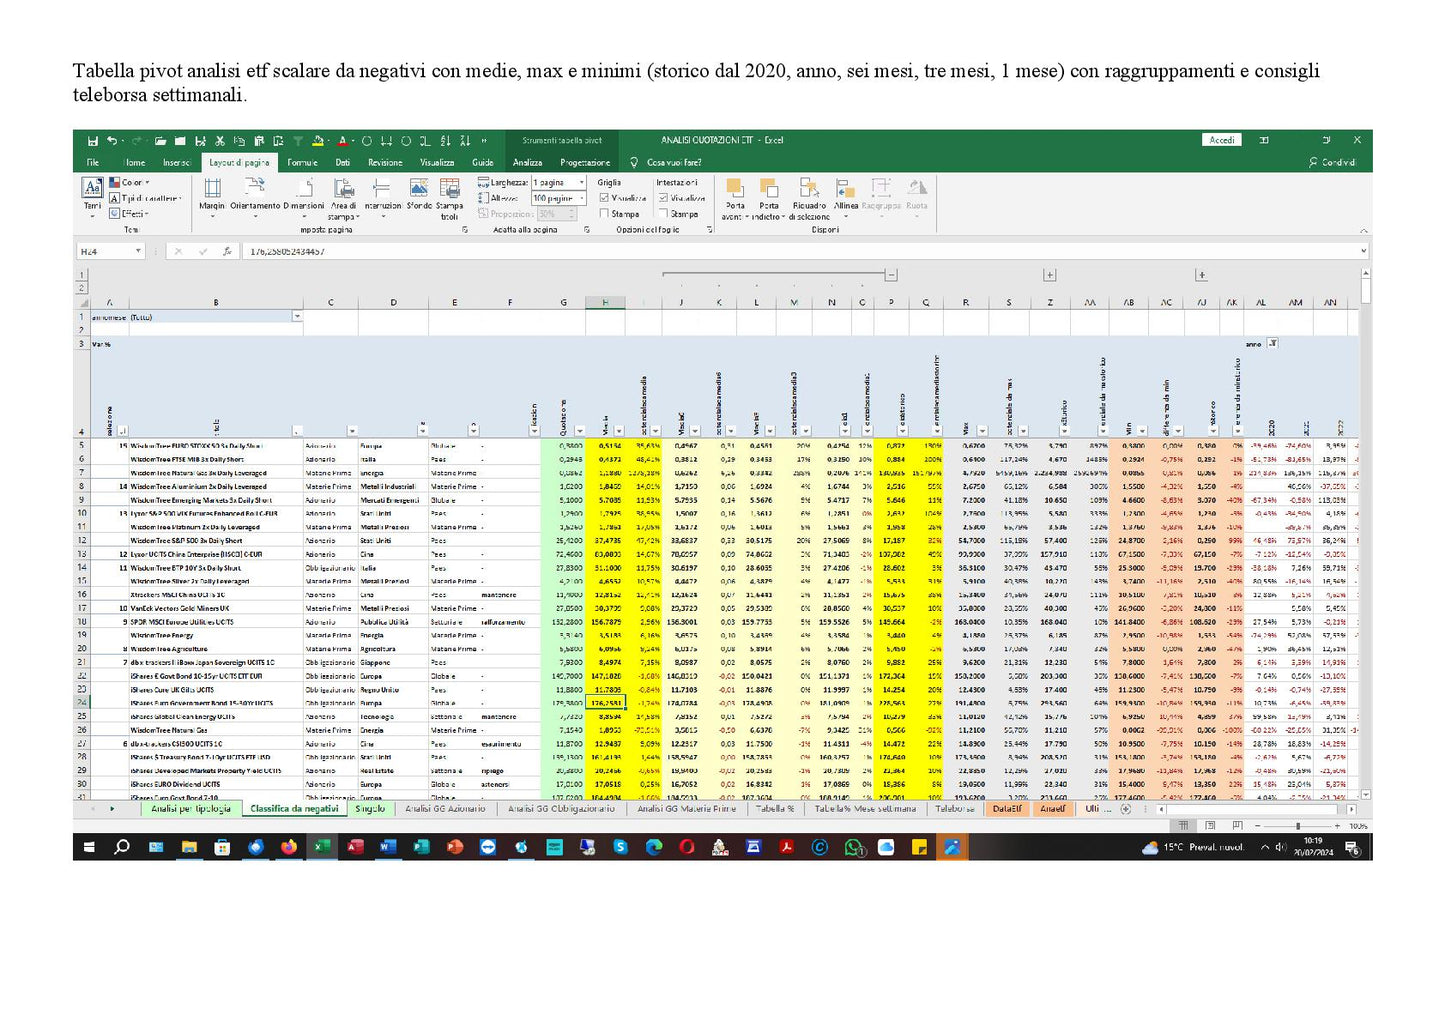Viewport: 1445px width, 1021px height.
Task: Open the Tipi di carattere theme fonts dropdown
Action: pyautogui.click(x=145, y=198)
